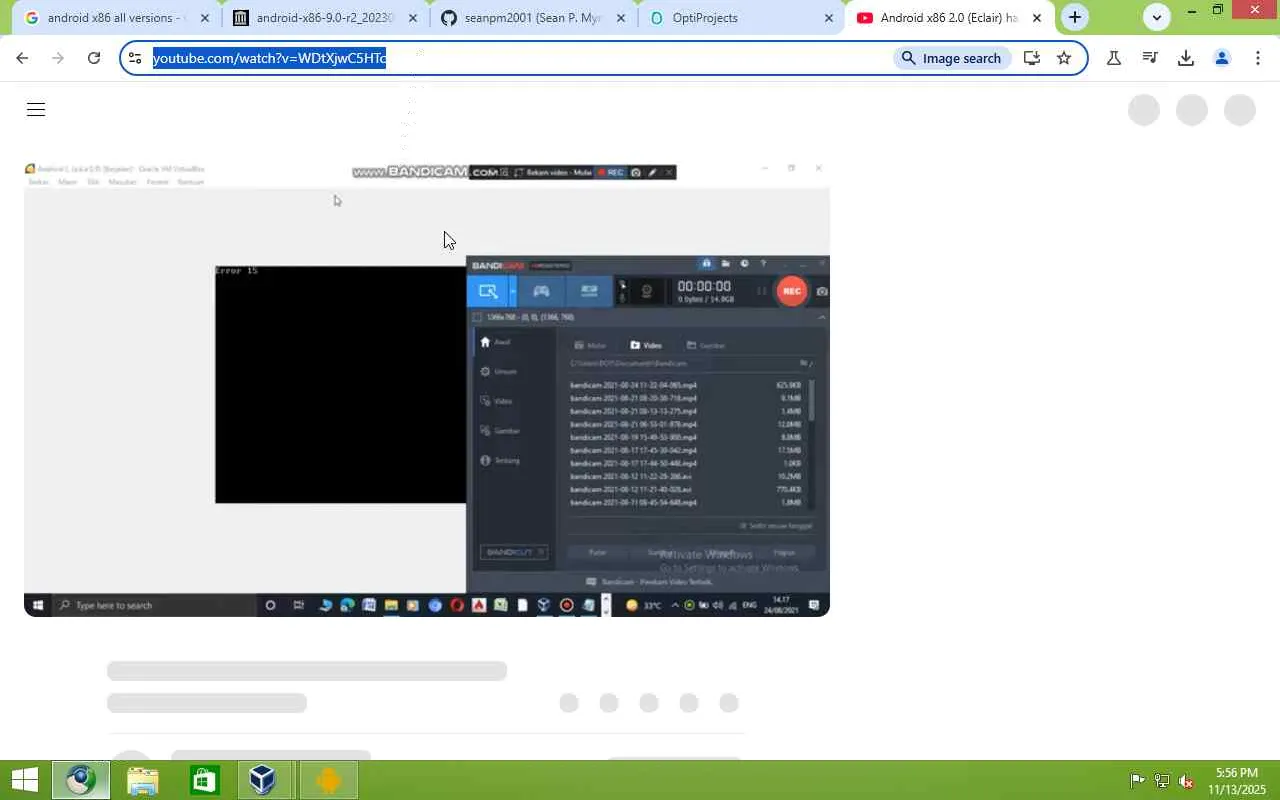This screenshot has height=800, width=1280.
Task: Close the OptiProjects tab
Action: pos(829,18)
